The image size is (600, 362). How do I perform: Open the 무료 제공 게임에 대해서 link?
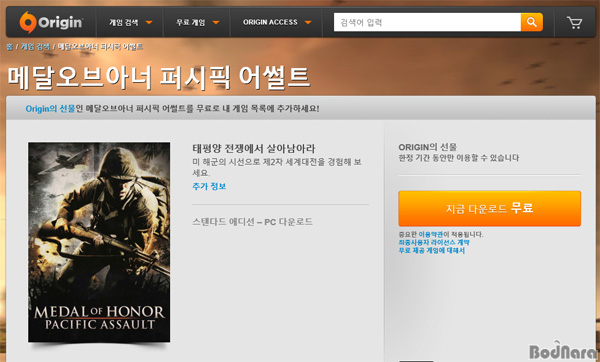tap(432, 250)
